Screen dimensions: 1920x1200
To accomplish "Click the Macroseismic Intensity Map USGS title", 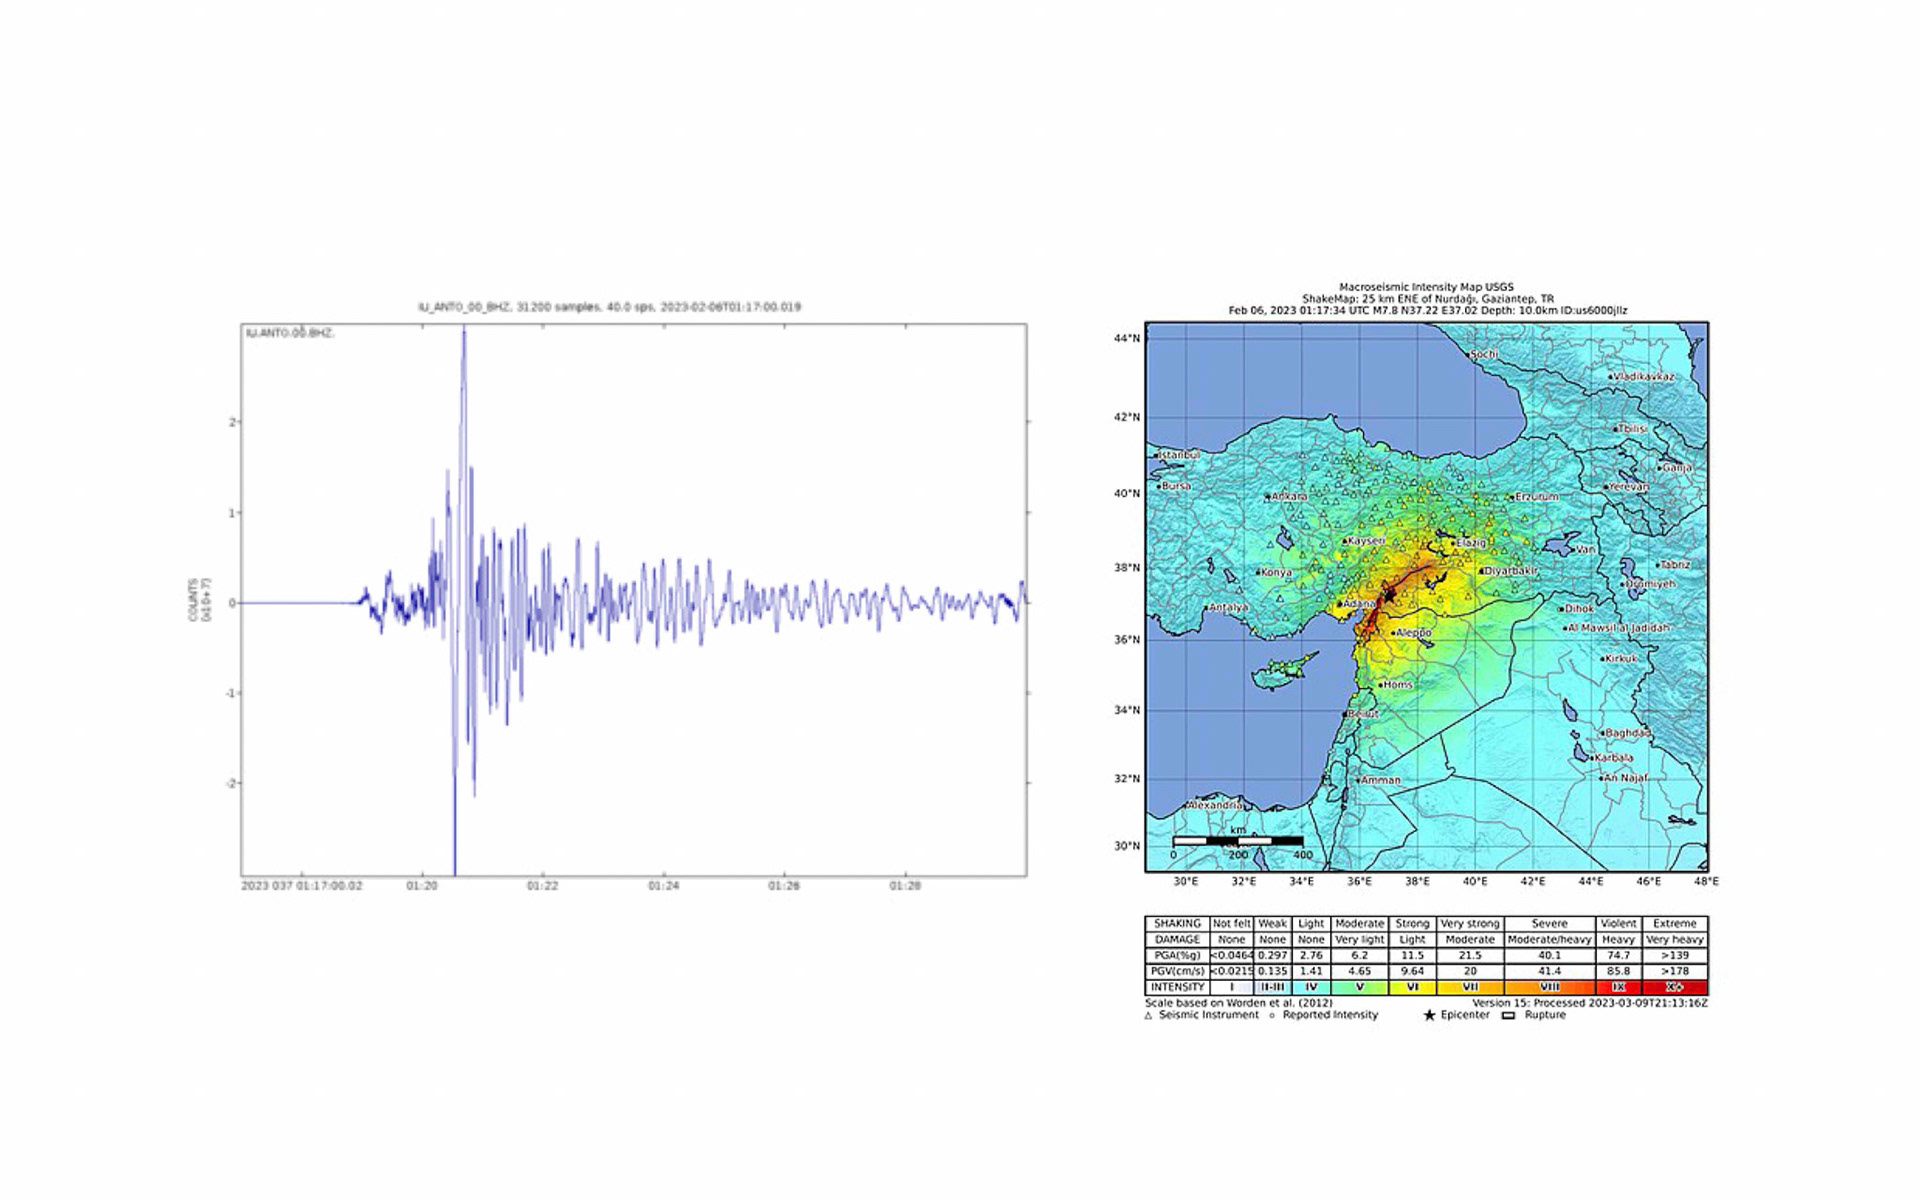I will 1426,287.
